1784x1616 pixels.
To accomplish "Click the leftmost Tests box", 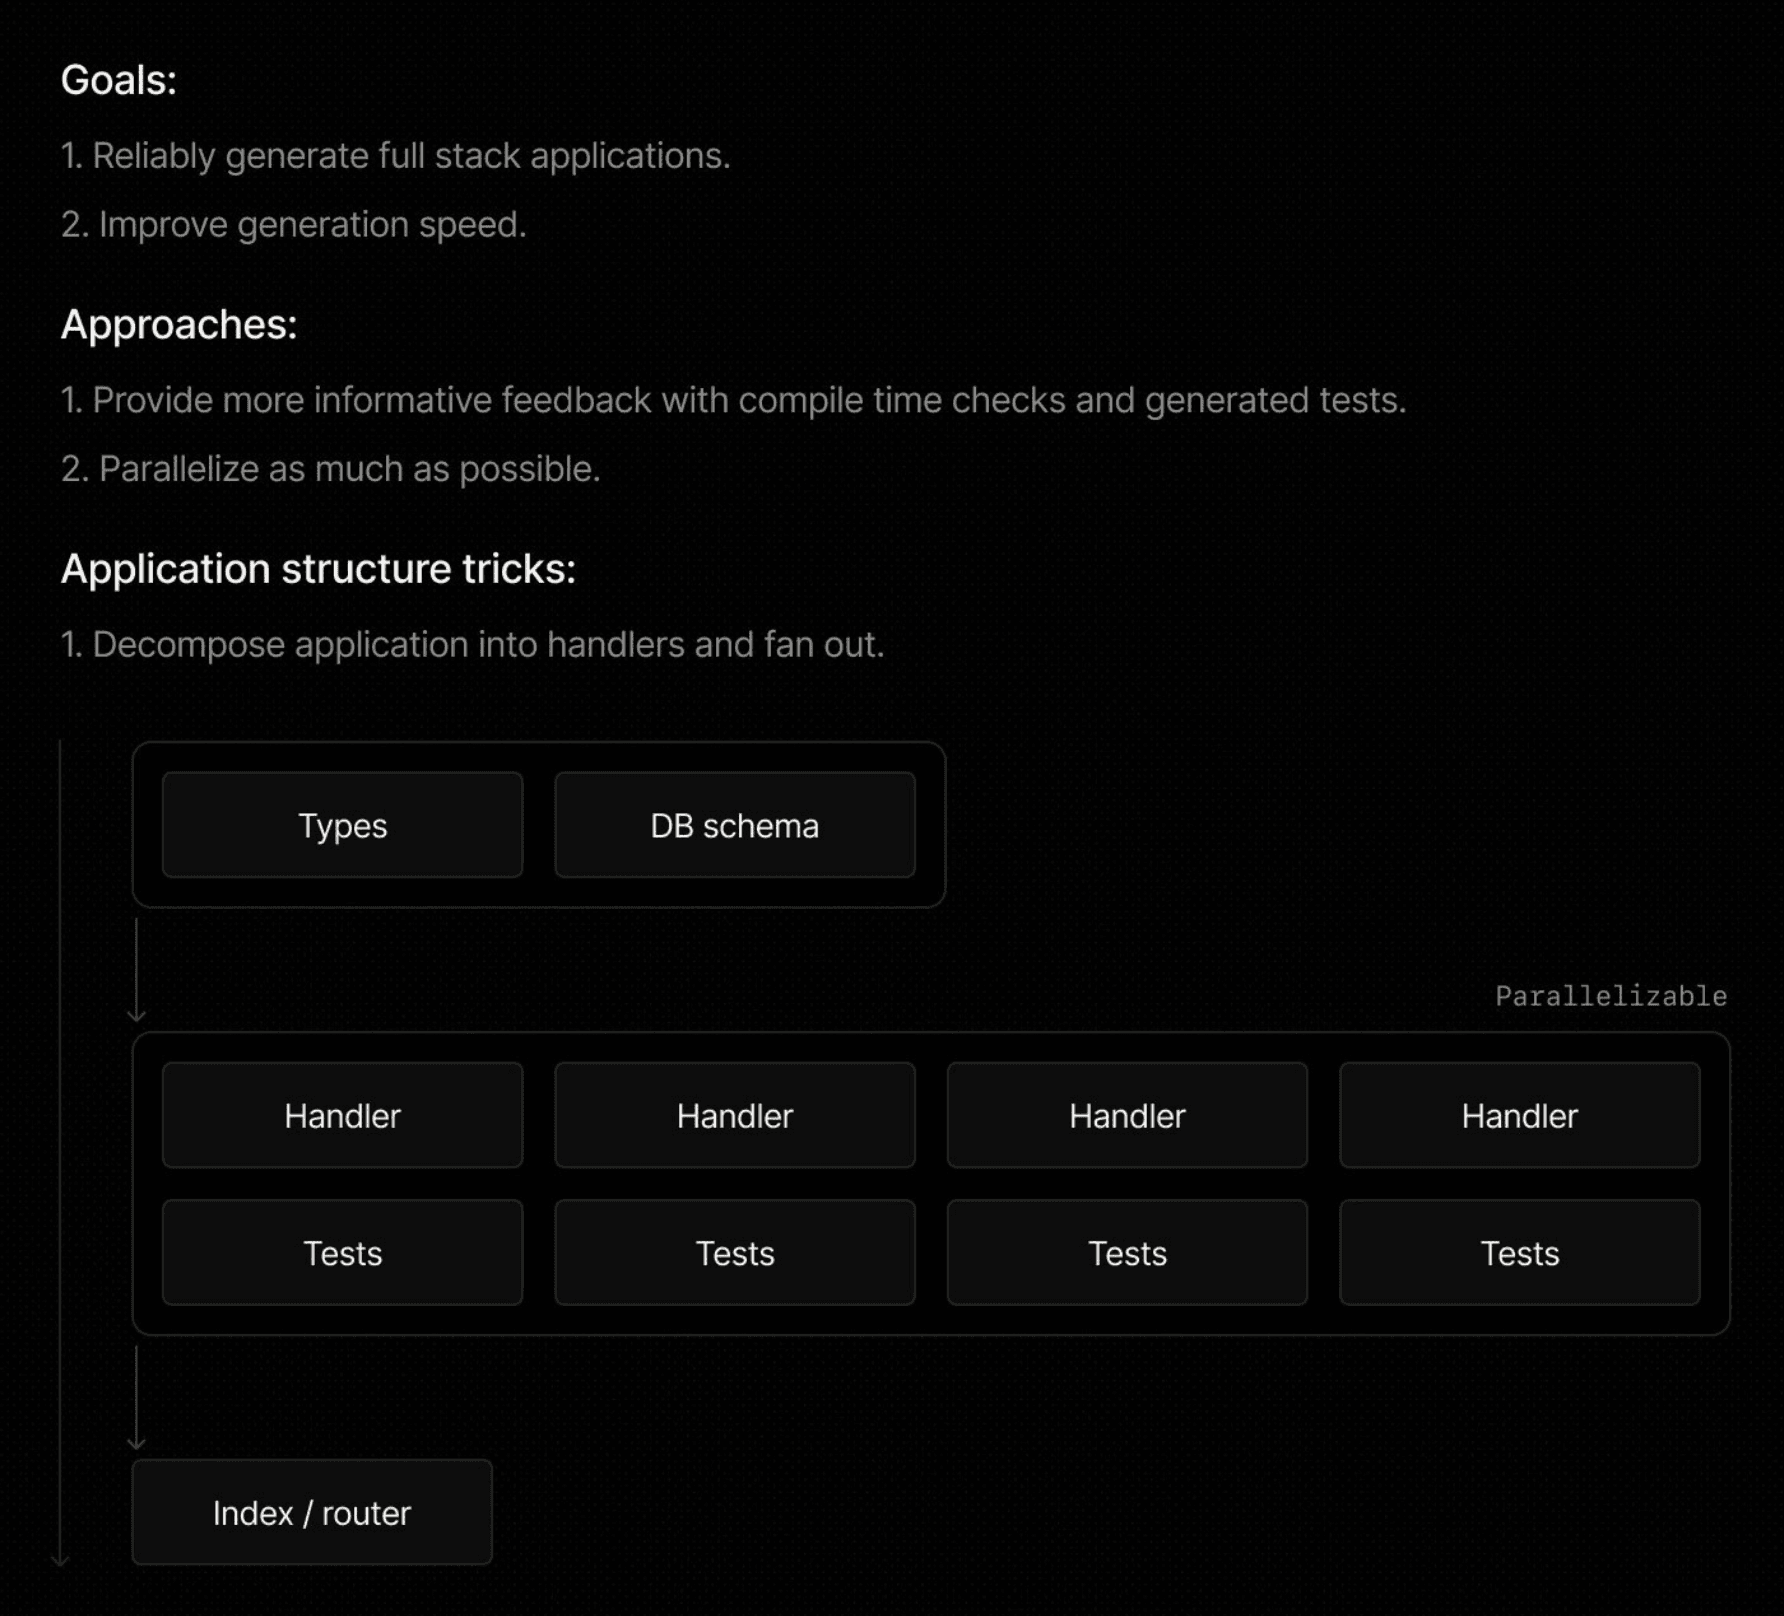I will 342,1253.
